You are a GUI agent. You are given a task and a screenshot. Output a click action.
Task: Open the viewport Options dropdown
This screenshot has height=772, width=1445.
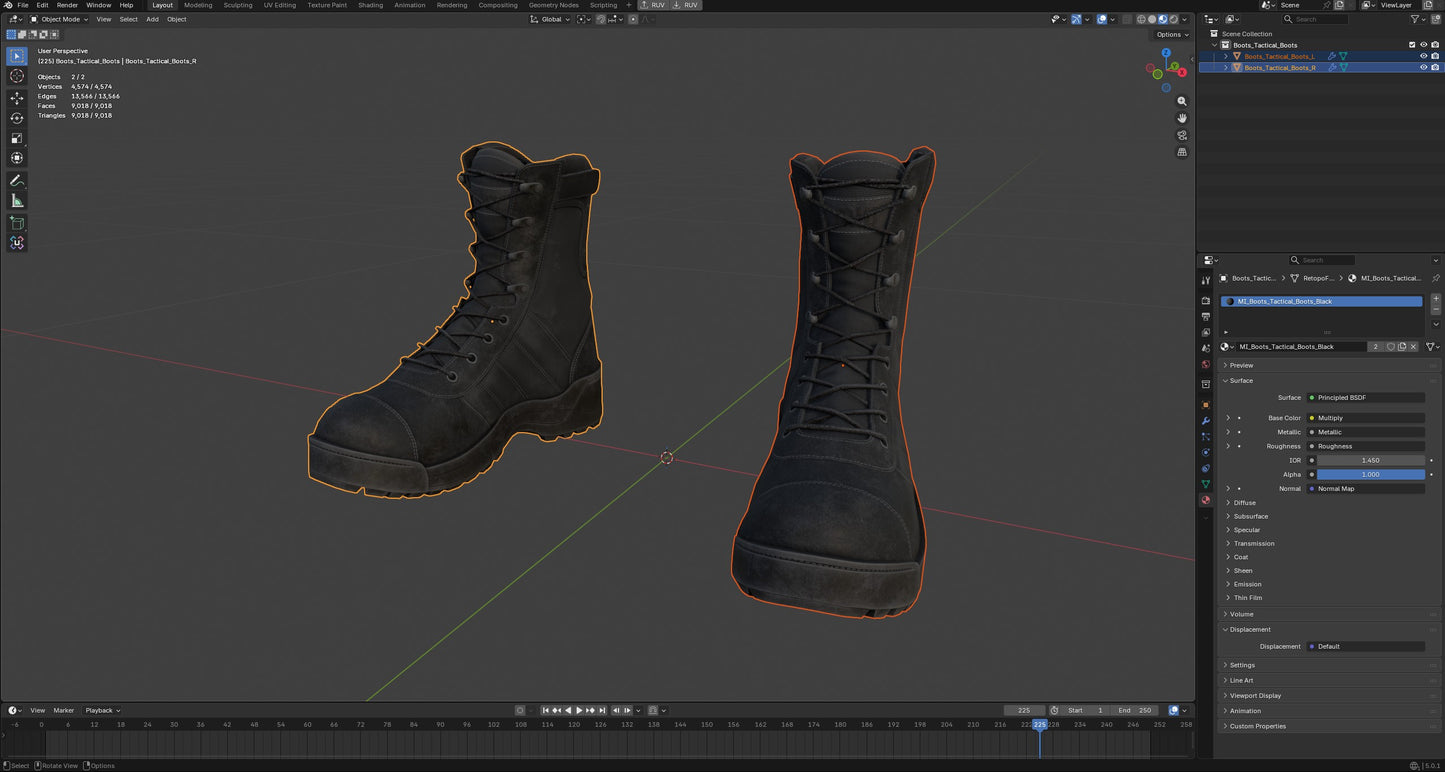coord(1172,35)
